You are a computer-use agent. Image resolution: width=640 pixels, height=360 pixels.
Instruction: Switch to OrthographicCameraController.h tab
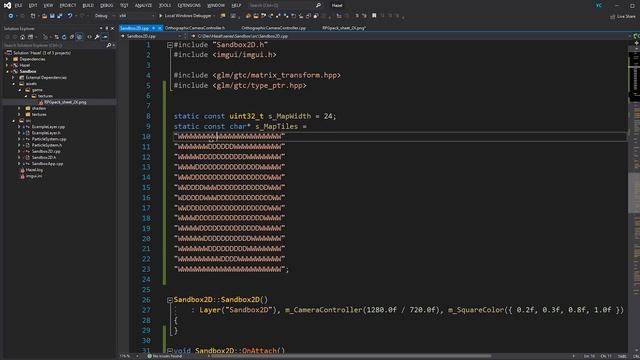click(195, 28)
